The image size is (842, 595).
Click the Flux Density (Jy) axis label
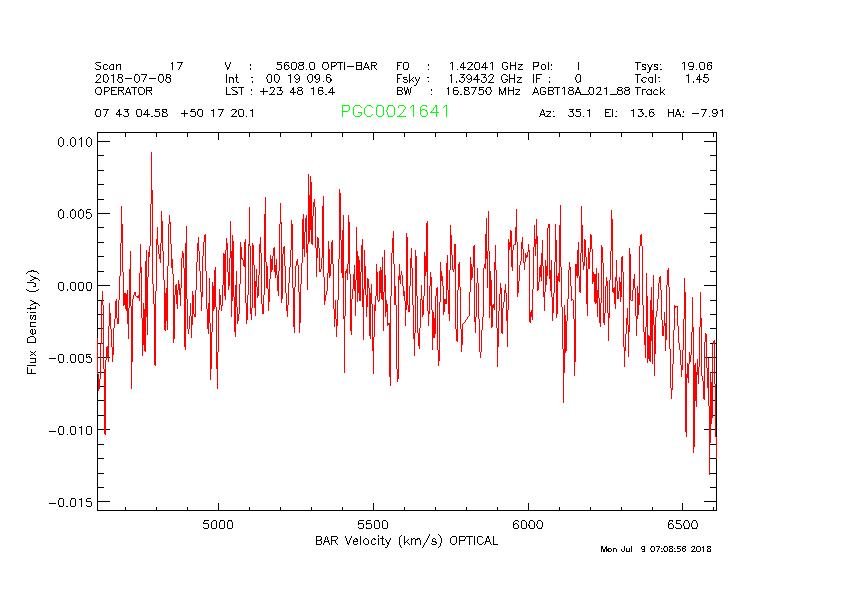[x=33, y=325]
